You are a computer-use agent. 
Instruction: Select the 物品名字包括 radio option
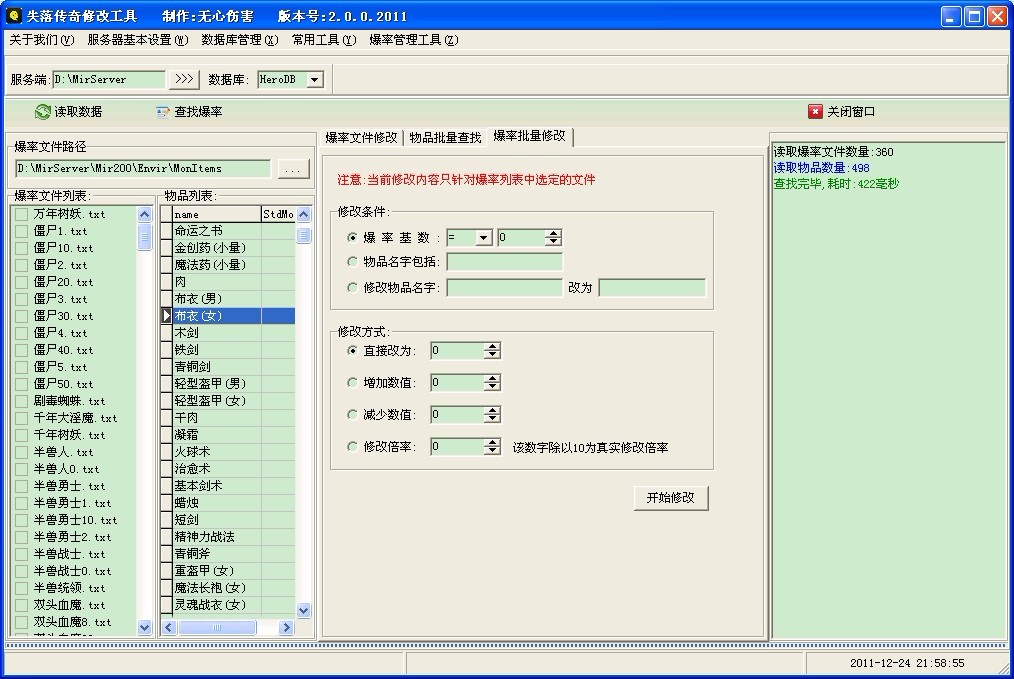coord(352,262)
